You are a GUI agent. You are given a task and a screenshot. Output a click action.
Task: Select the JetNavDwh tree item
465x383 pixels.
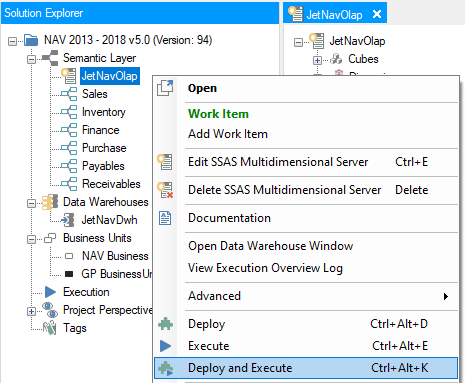tap(109, 220)
